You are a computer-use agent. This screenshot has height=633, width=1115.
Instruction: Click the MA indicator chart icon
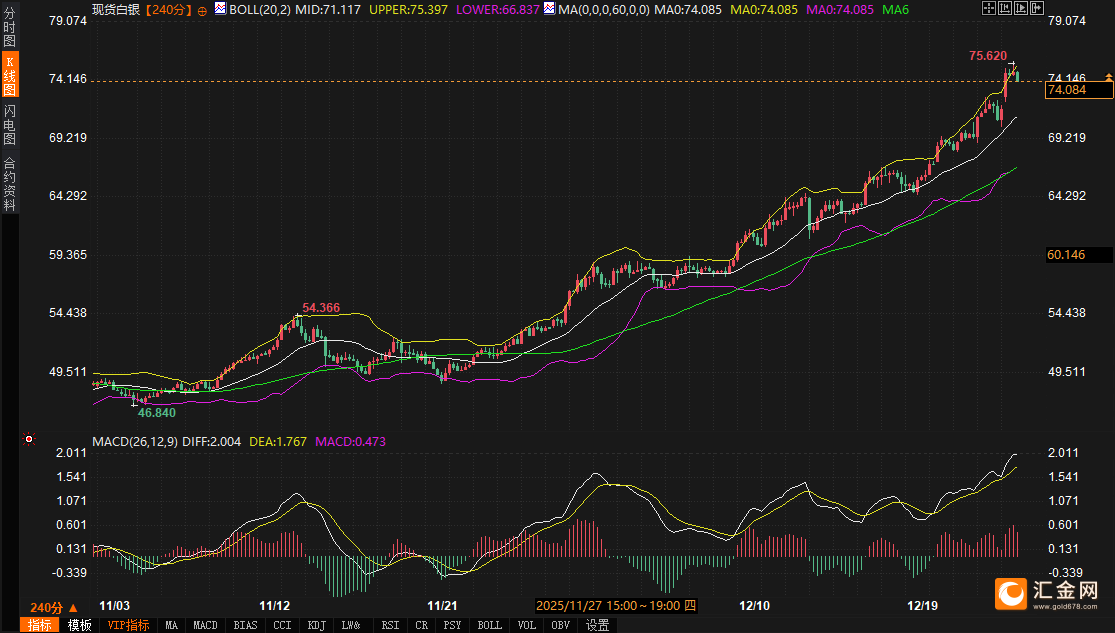click(x=548, y=9)
